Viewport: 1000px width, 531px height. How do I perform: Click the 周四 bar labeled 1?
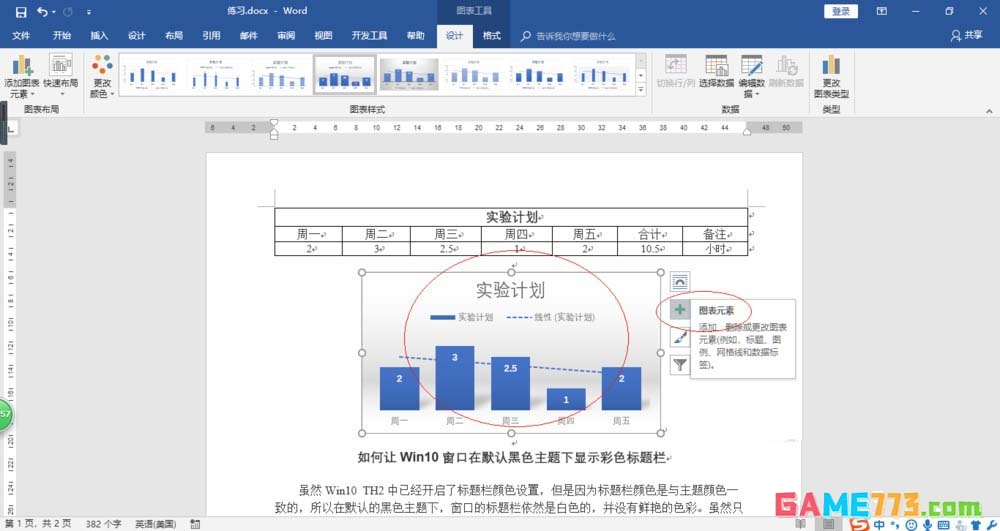point(566,399)
